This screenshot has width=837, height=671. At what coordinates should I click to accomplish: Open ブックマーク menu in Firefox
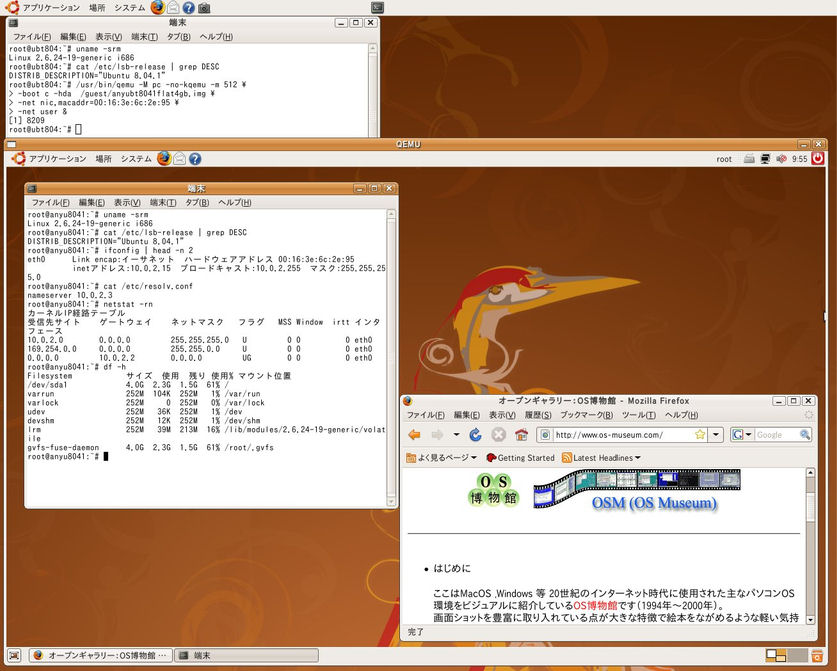pos(586,415)
